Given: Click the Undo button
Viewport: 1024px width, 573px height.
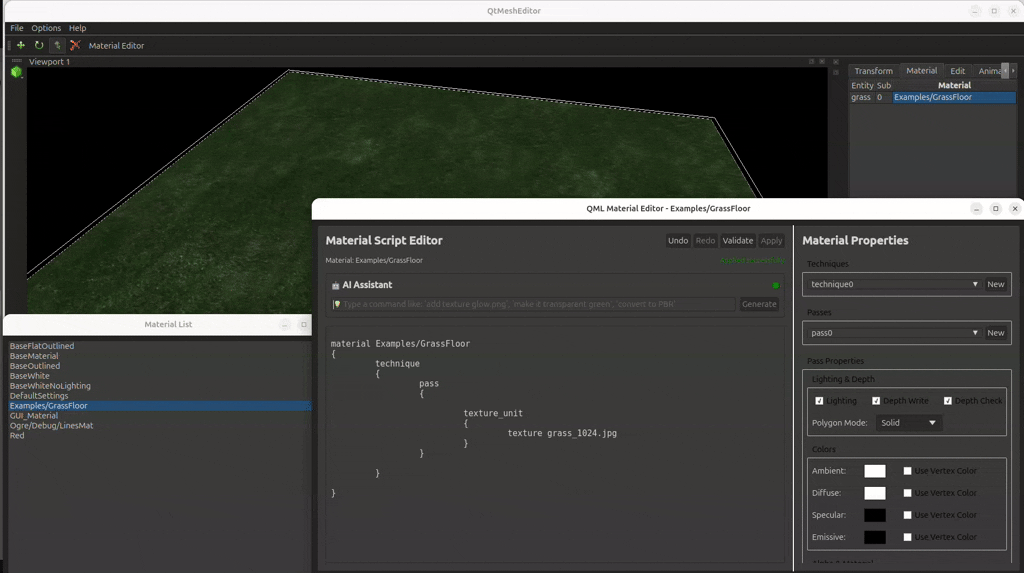Looking at the screenshot, I should pos(678,240).
